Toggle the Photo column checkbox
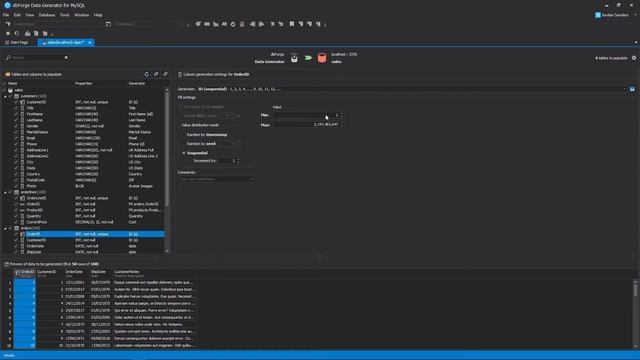640x360 pixels. click(16, 186)
